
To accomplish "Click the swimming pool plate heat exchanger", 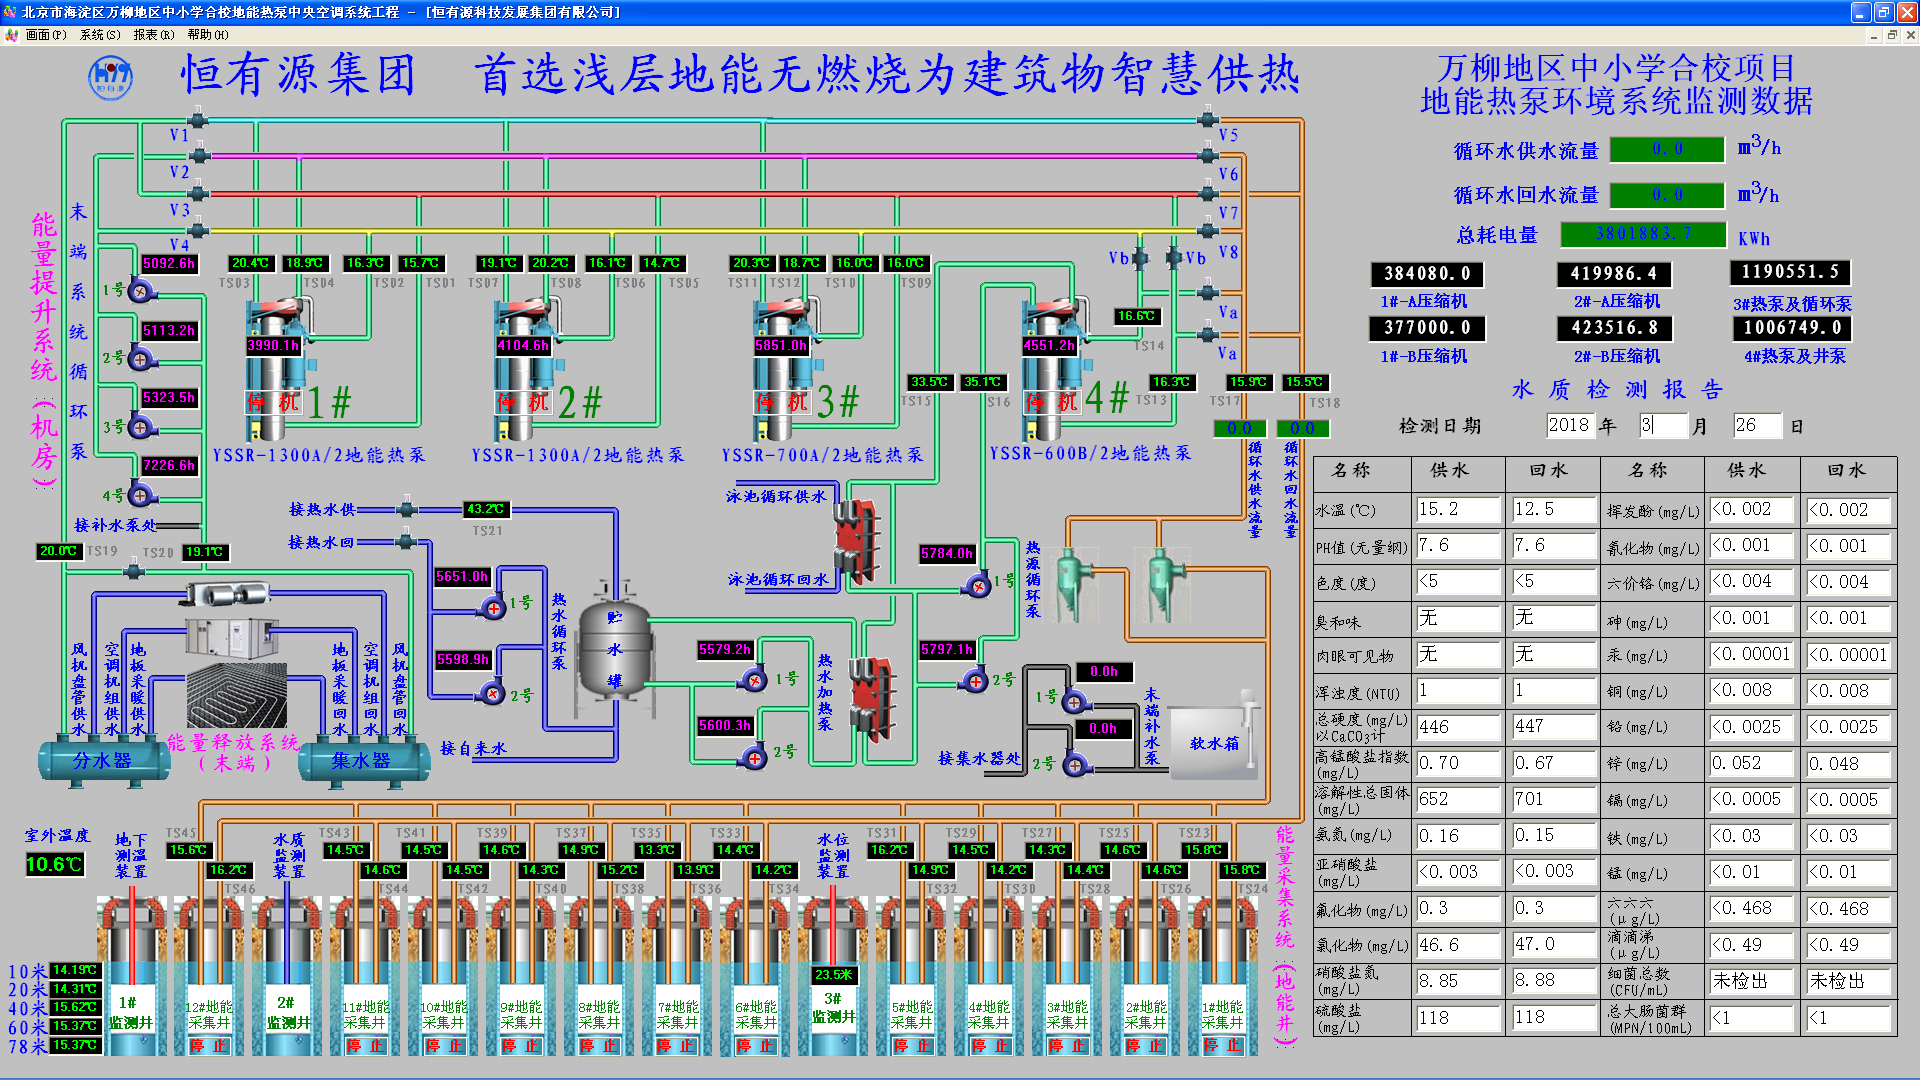I will (855, 540).
